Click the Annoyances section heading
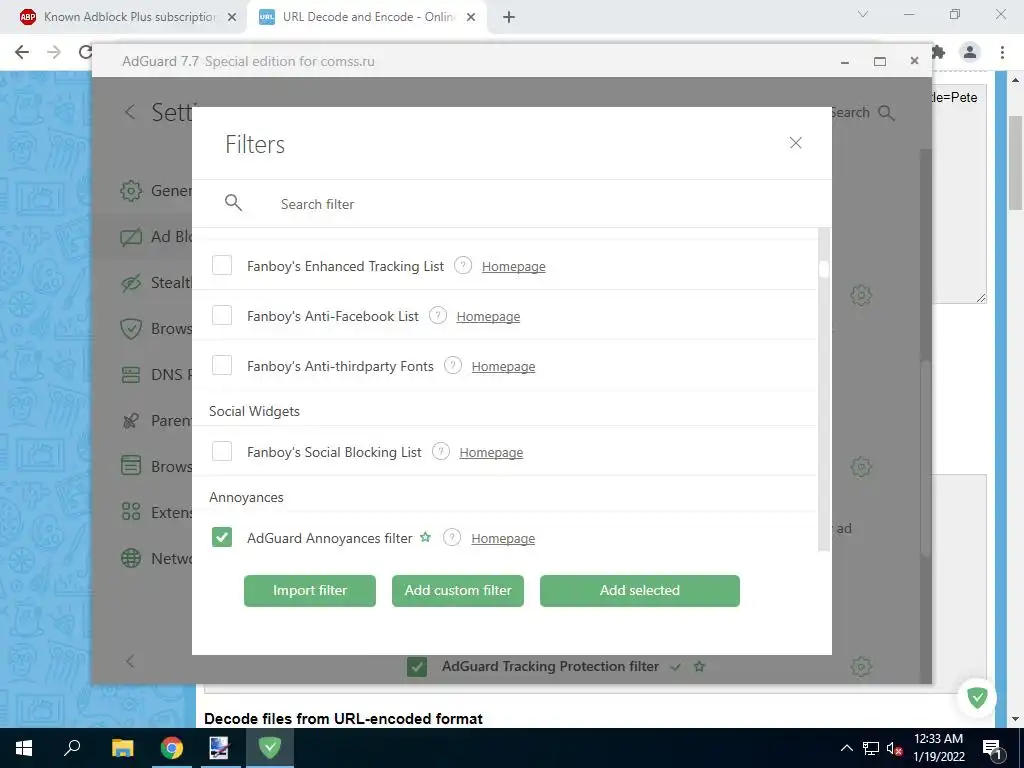 pos(246,498)
